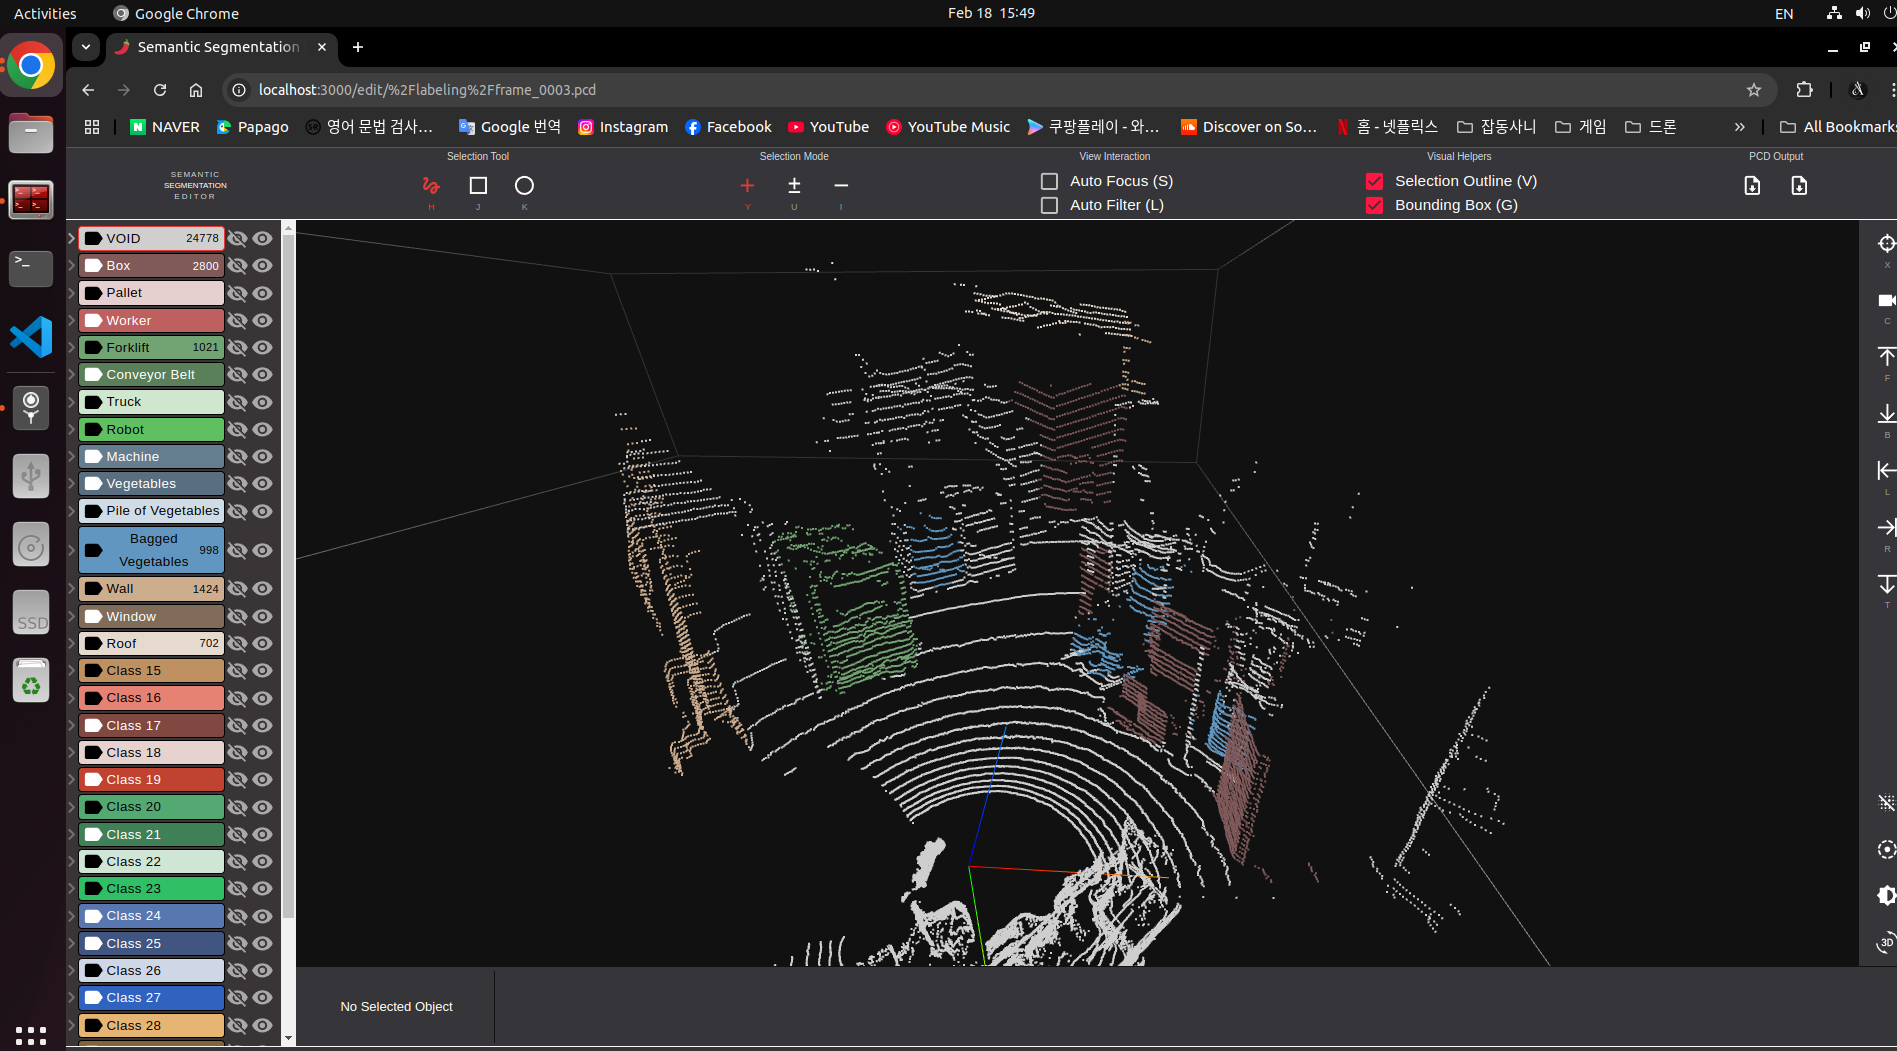1897x1051 pixels.
Task: Show only the Forklift class with eye icon
Action: coord(262,348)
